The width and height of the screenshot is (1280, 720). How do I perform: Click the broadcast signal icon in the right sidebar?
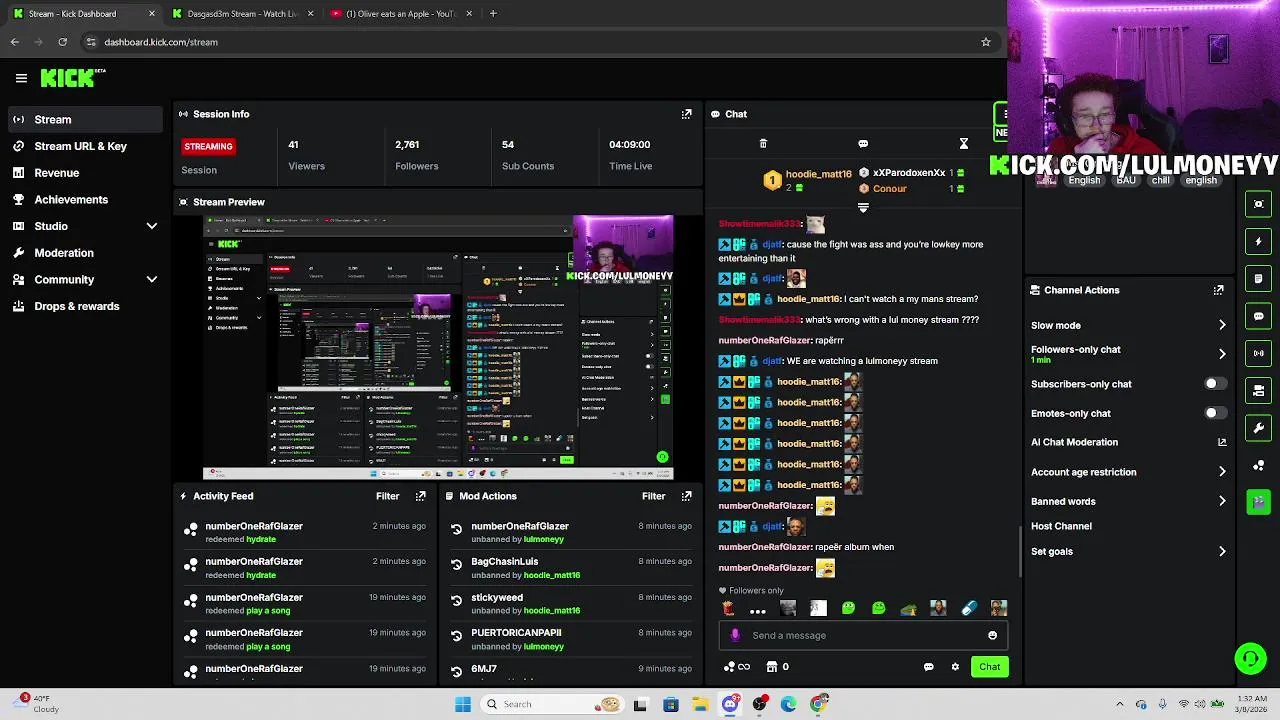tap(1259, 353)
